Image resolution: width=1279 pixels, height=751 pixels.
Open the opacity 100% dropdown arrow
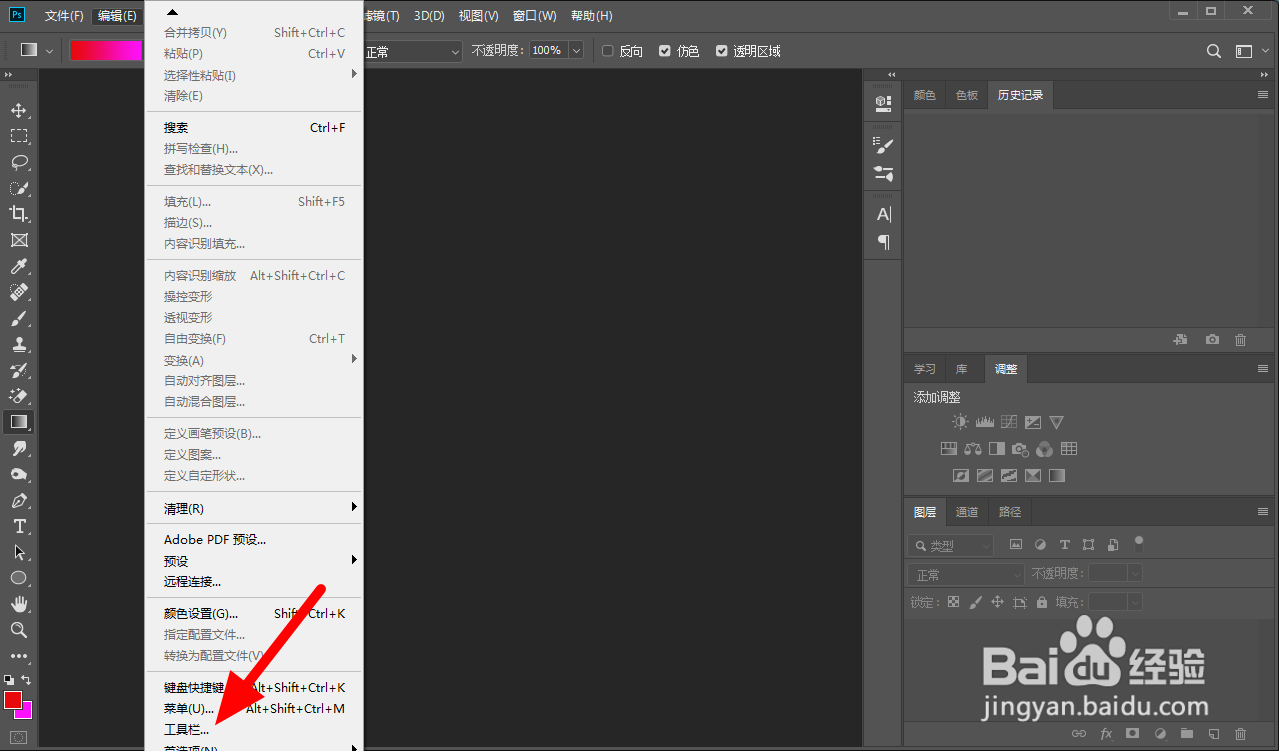pyautogui.click(x=576, y=51)
